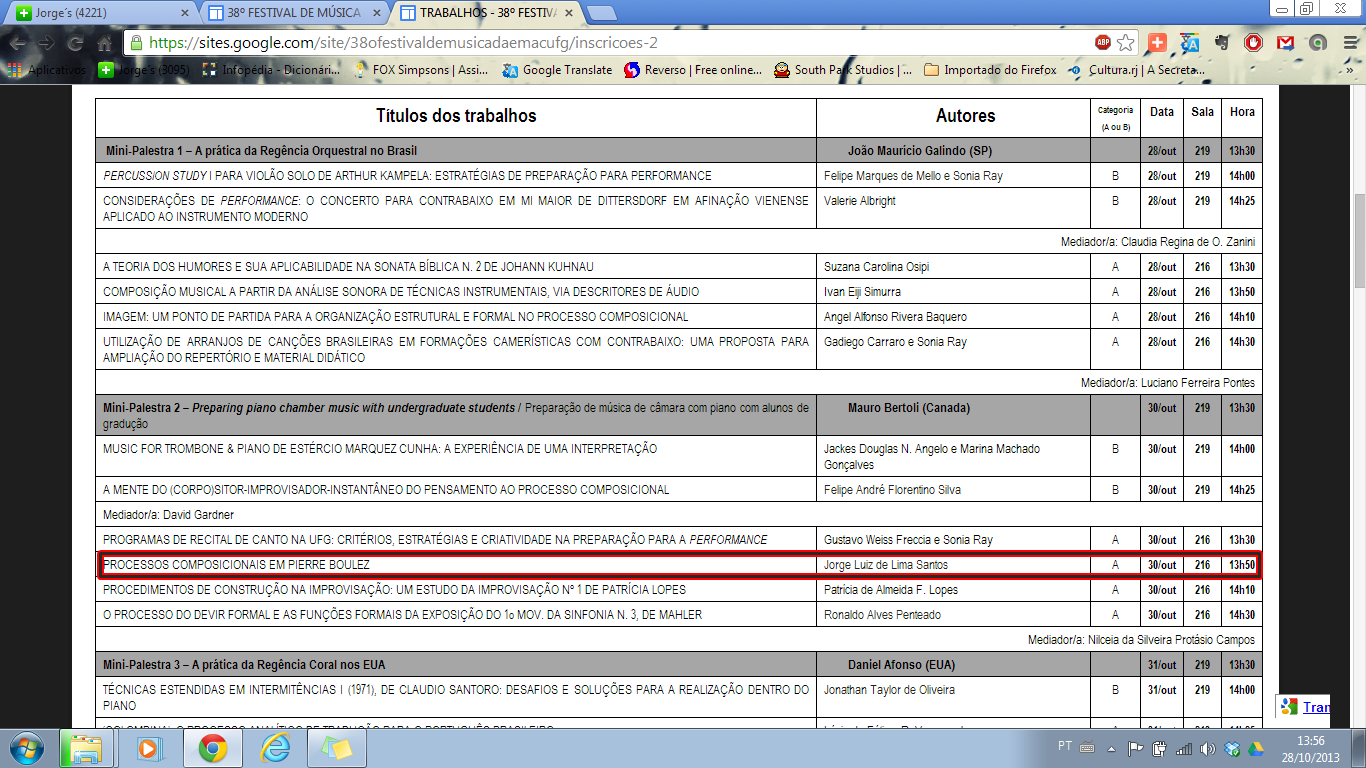Viewport: 1366px width, 768px height.
Task: Click the PT language indicator in taskbar
Action: click(x=1065, y=747)
